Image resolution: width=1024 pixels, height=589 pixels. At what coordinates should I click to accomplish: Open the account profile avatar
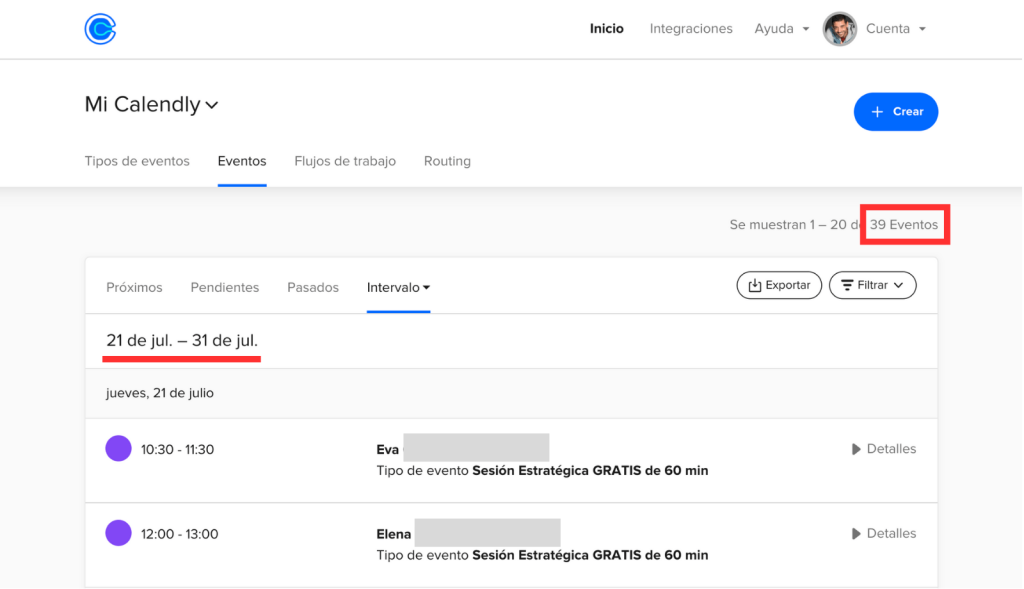point(839,29)
